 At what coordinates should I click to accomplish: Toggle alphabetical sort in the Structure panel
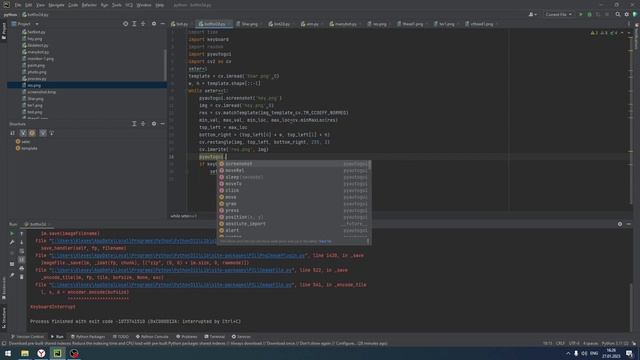pyautogui.click(x=13, y=133)
